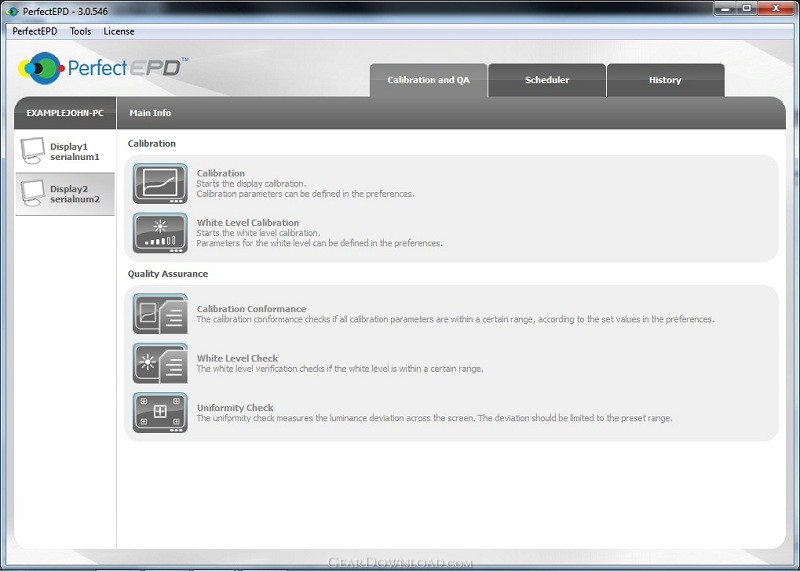Image resolution: width=800 pixels, height=571 pixels.
Task: Click the White Level Calibration title
Action: tap(248, 222)
